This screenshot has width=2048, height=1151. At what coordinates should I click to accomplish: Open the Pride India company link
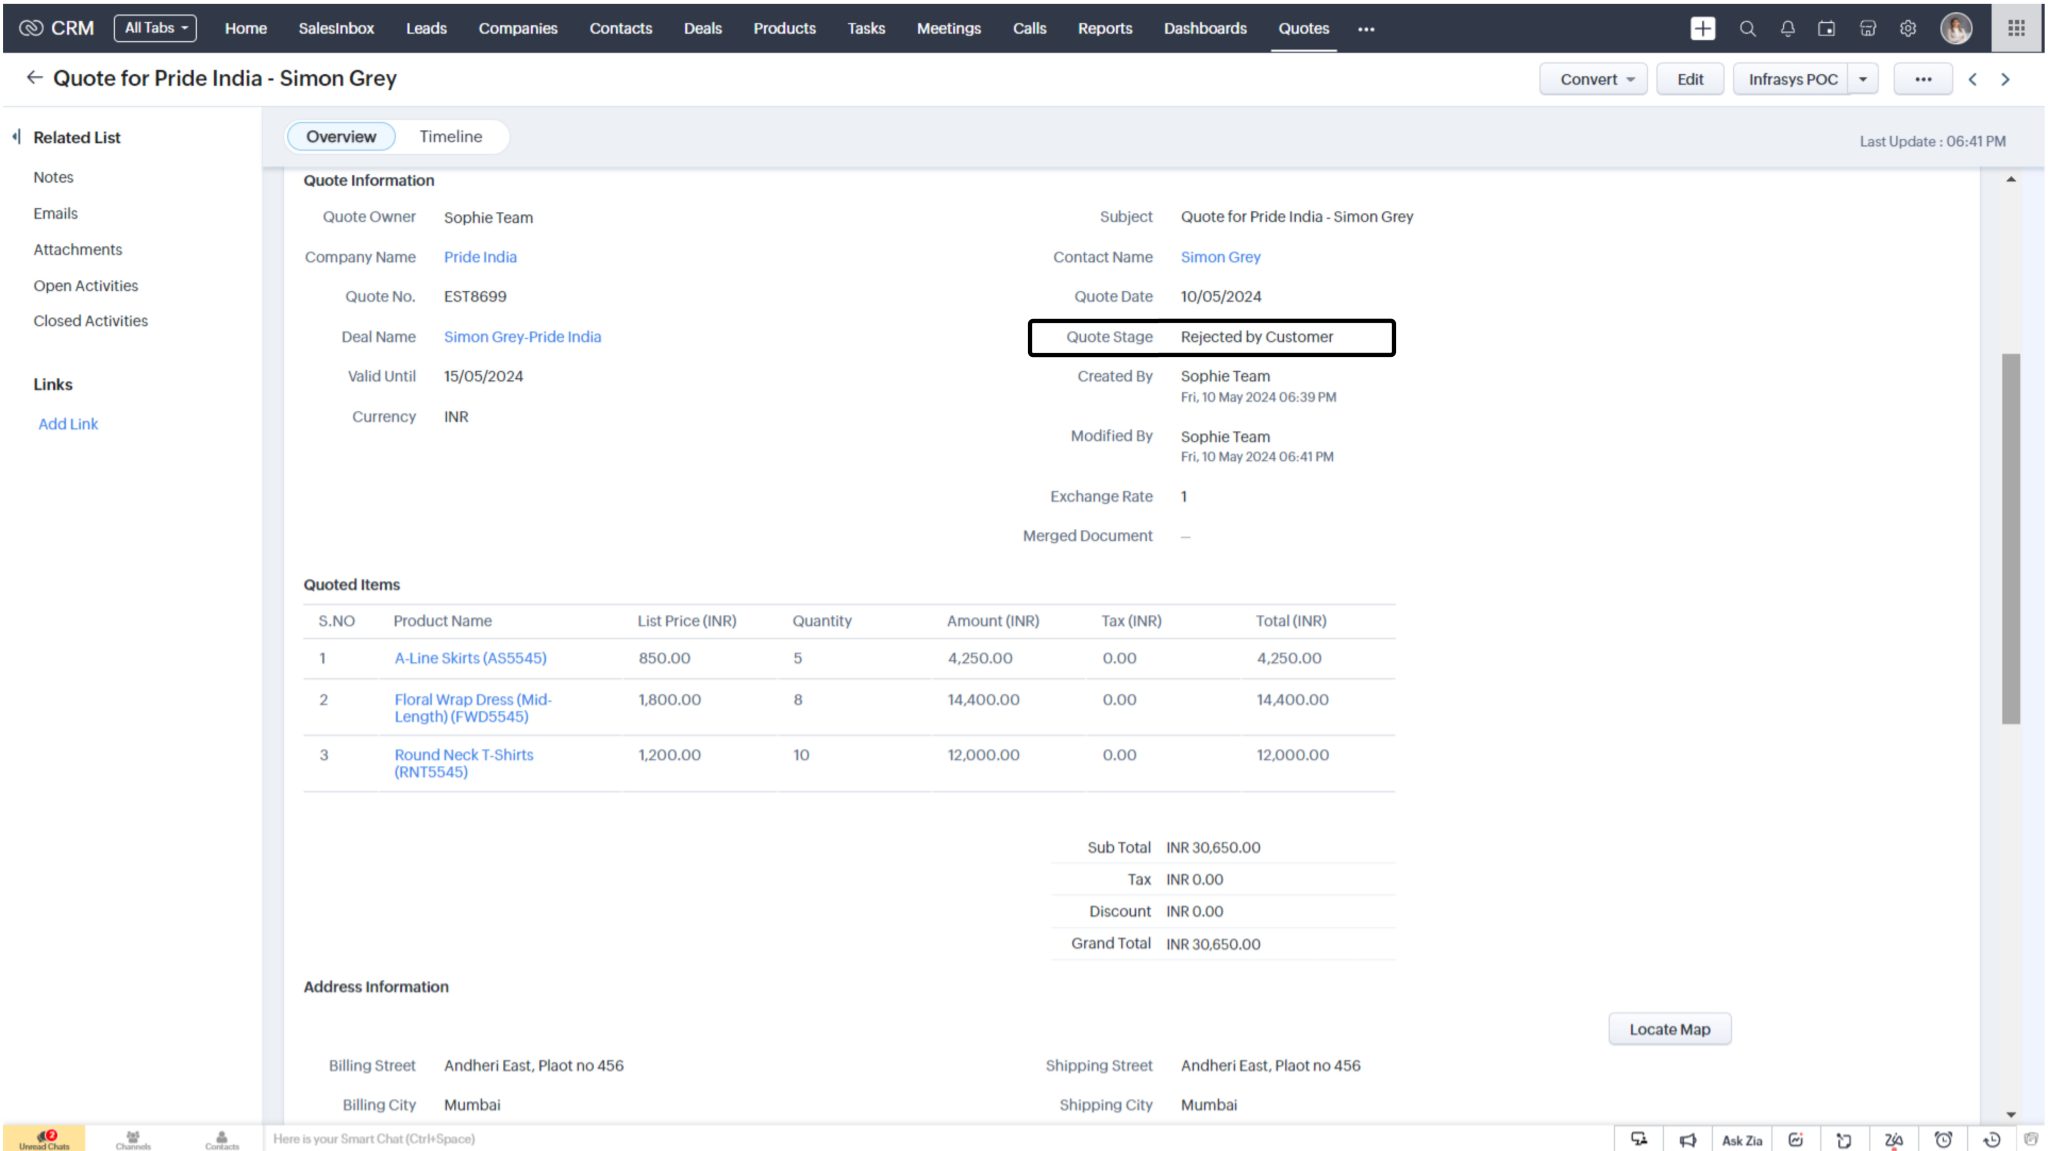click(480, 257)
